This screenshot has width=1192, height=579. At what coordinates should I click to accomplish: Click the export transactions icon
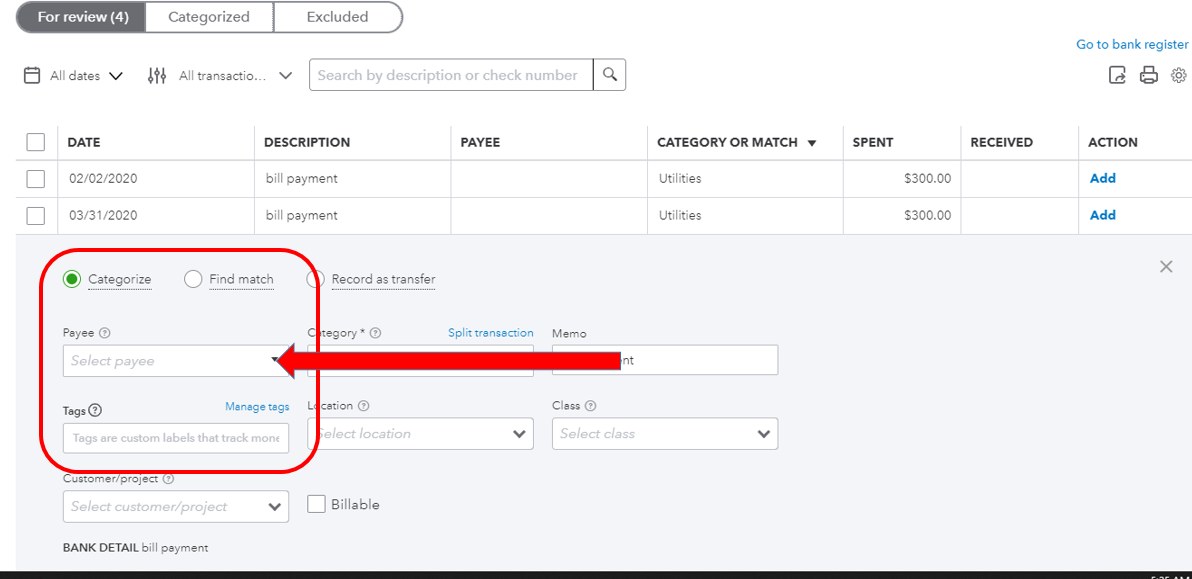[1118, 75]
